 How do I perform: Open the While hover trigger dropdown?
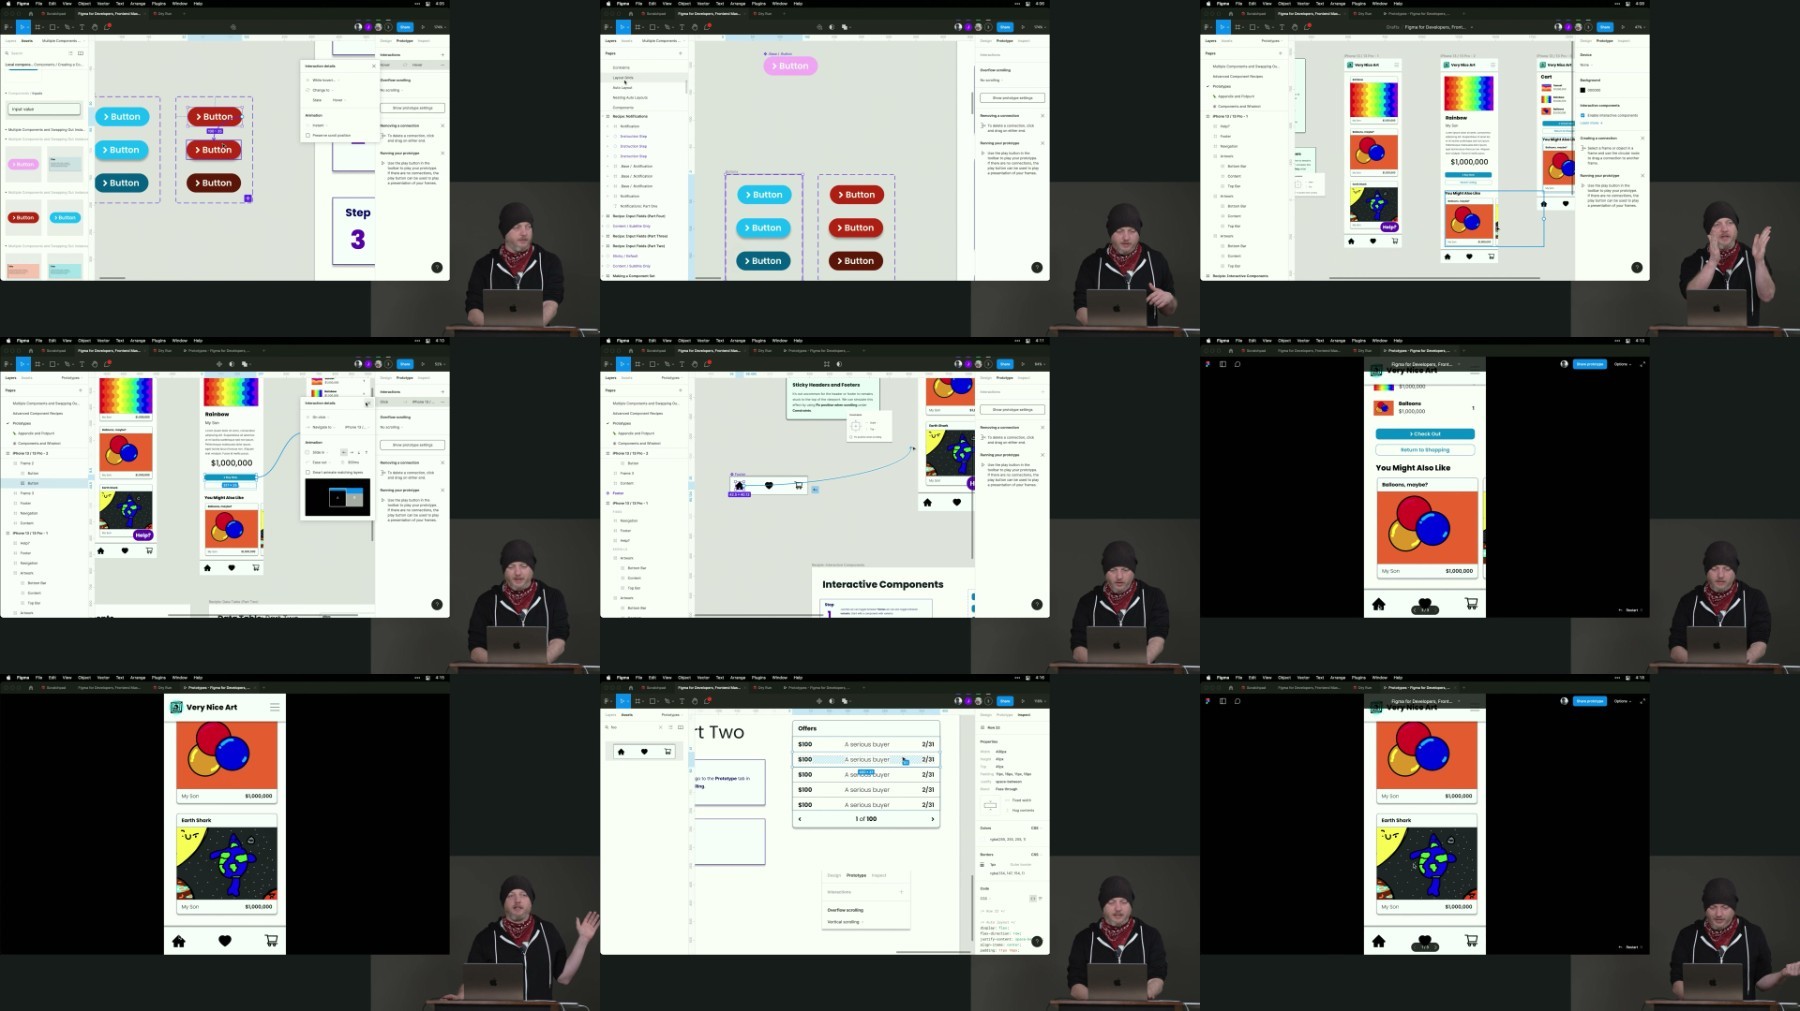click(325, 80)
